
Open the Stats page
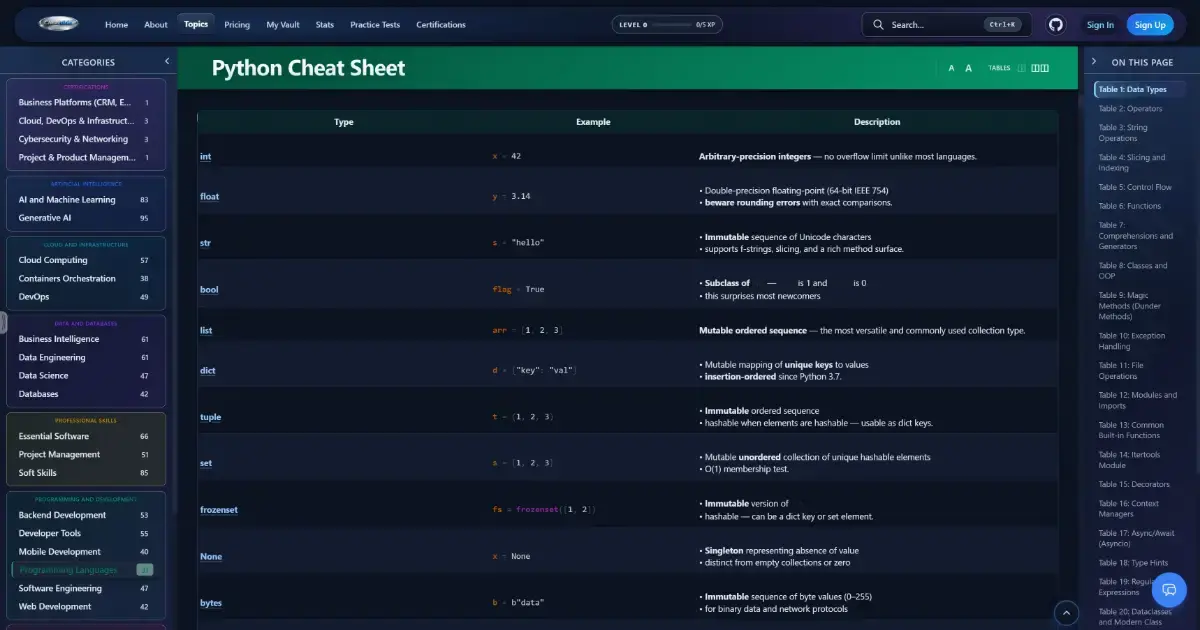[325, 25]
